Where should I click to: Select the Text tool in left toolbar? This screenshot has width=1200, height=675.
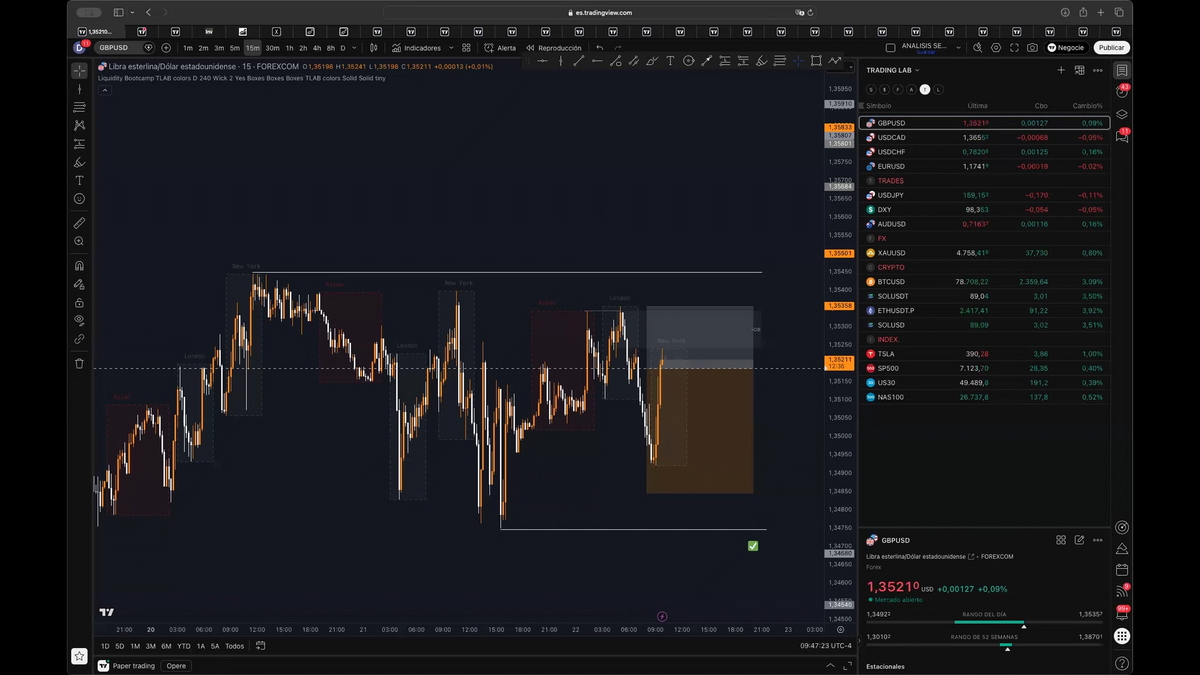(x=79, y=180)
